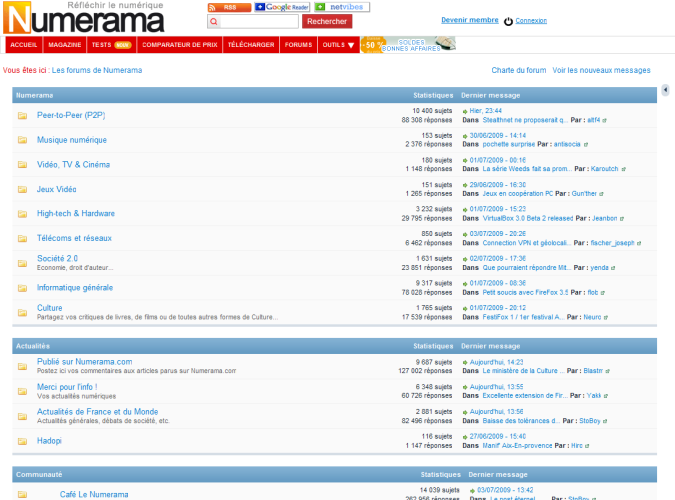The height and width of the screenshot is (500, 675).
Task: Click the Jeux Vidéo folder icon
Action: click(x=22, y=189)
